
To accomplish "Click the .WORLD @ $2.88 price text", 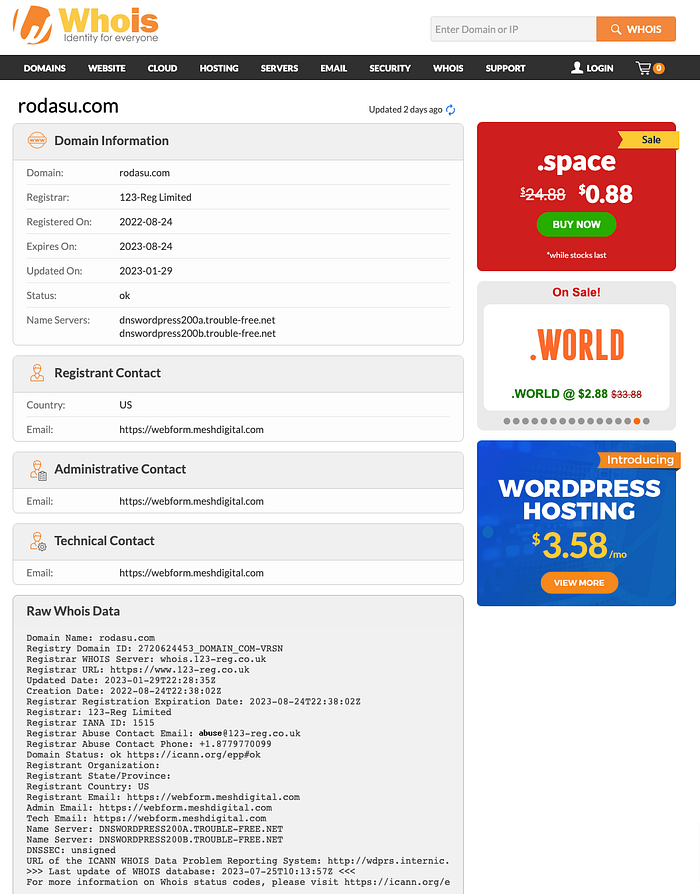I will pos(559,394).
